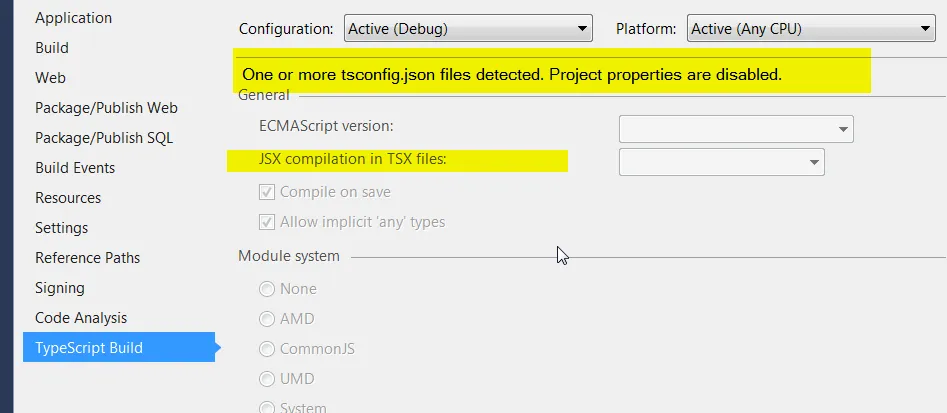Select the CommonJS radio button
This screenshot has height=413, width=947.
tap(267, 349)
